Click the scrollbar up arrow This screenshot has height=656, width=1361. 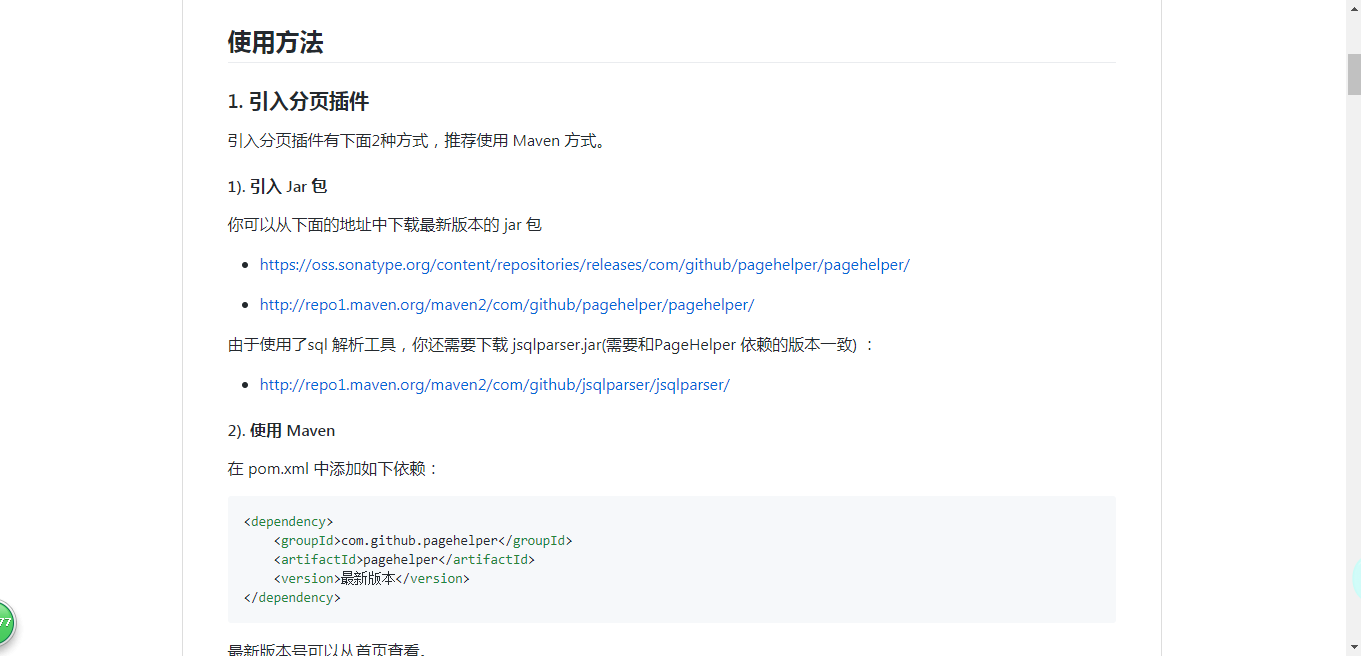[1353, 8]
